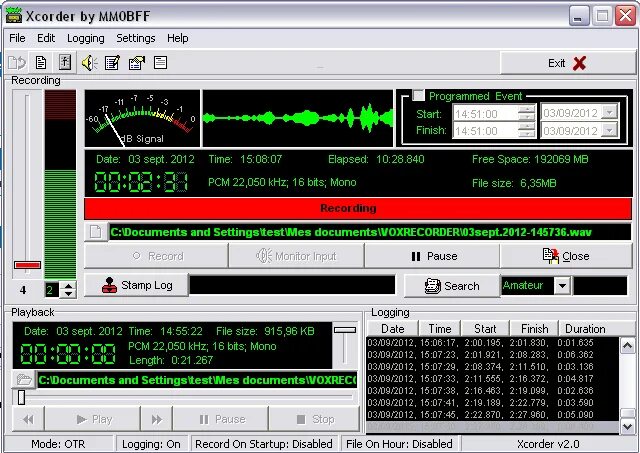Click the Exit button

pos(567,63)
